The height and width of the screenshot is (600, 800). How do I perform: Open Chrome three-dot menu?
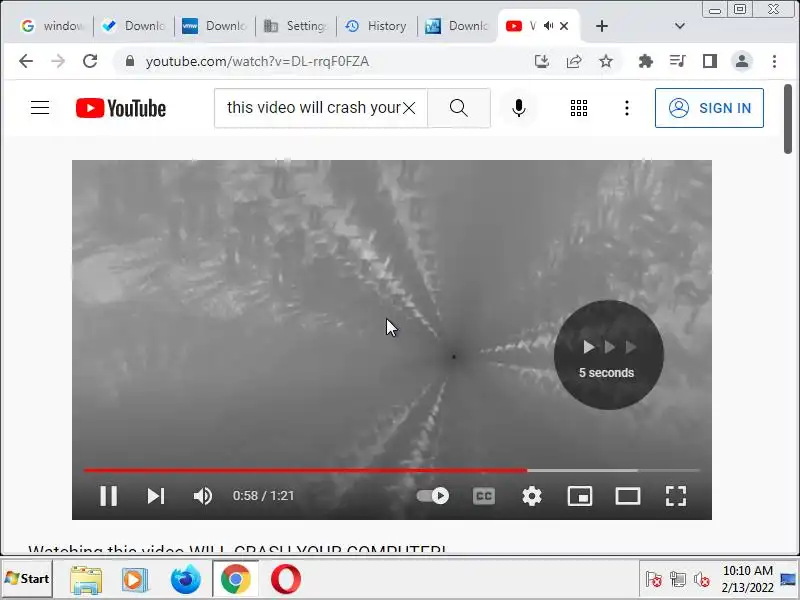[x=774, y=61]
